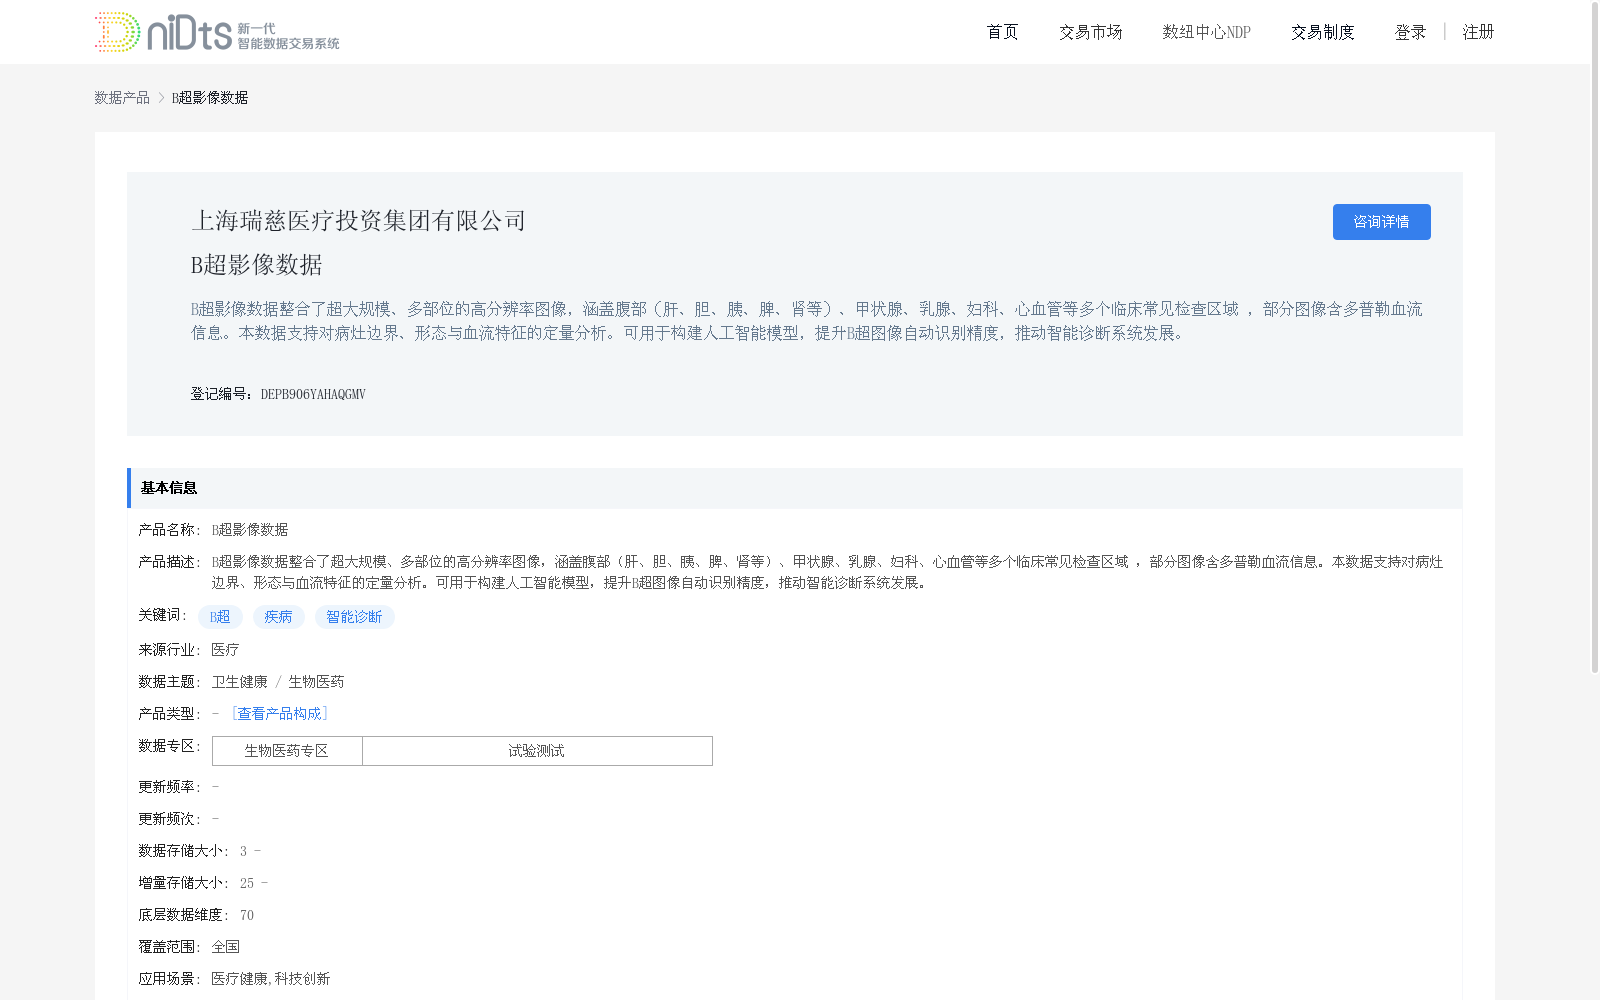This screenshot has height=1000, width=1600.
Task: Open the 查看产品构成 link
Action: pos(280,713)
